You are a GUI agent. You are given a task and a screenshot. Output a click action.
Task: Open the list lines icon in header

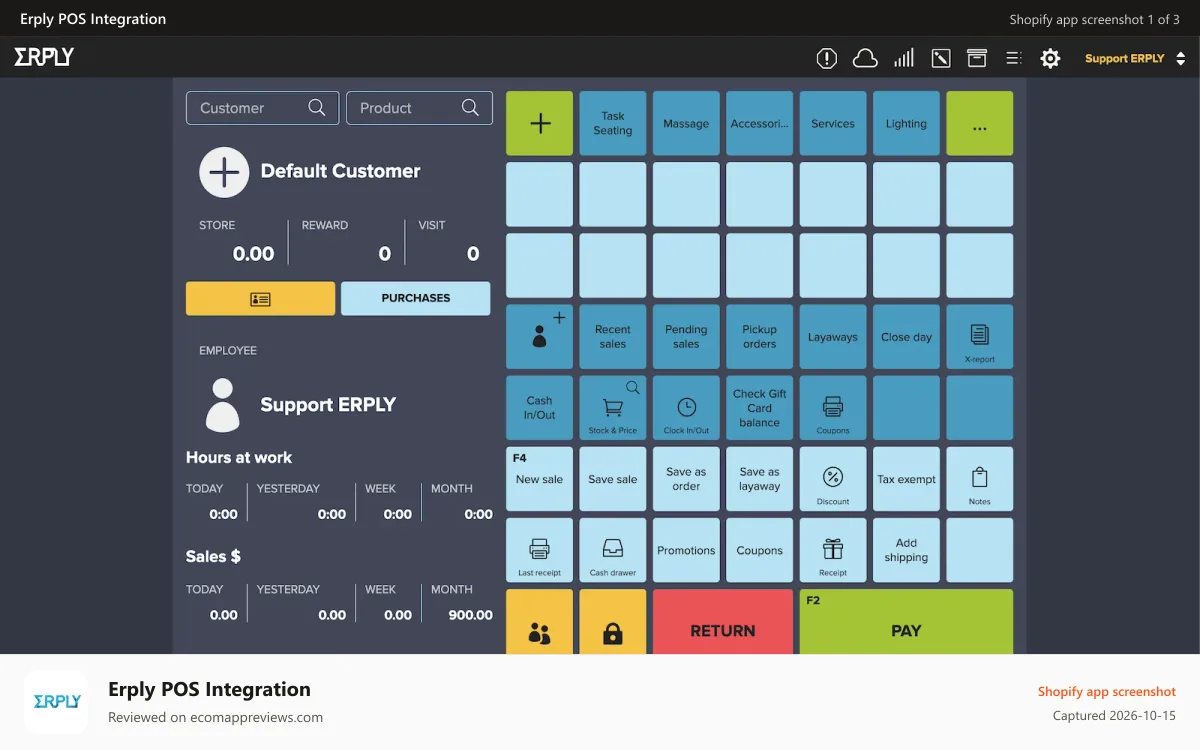point(1013,58)
